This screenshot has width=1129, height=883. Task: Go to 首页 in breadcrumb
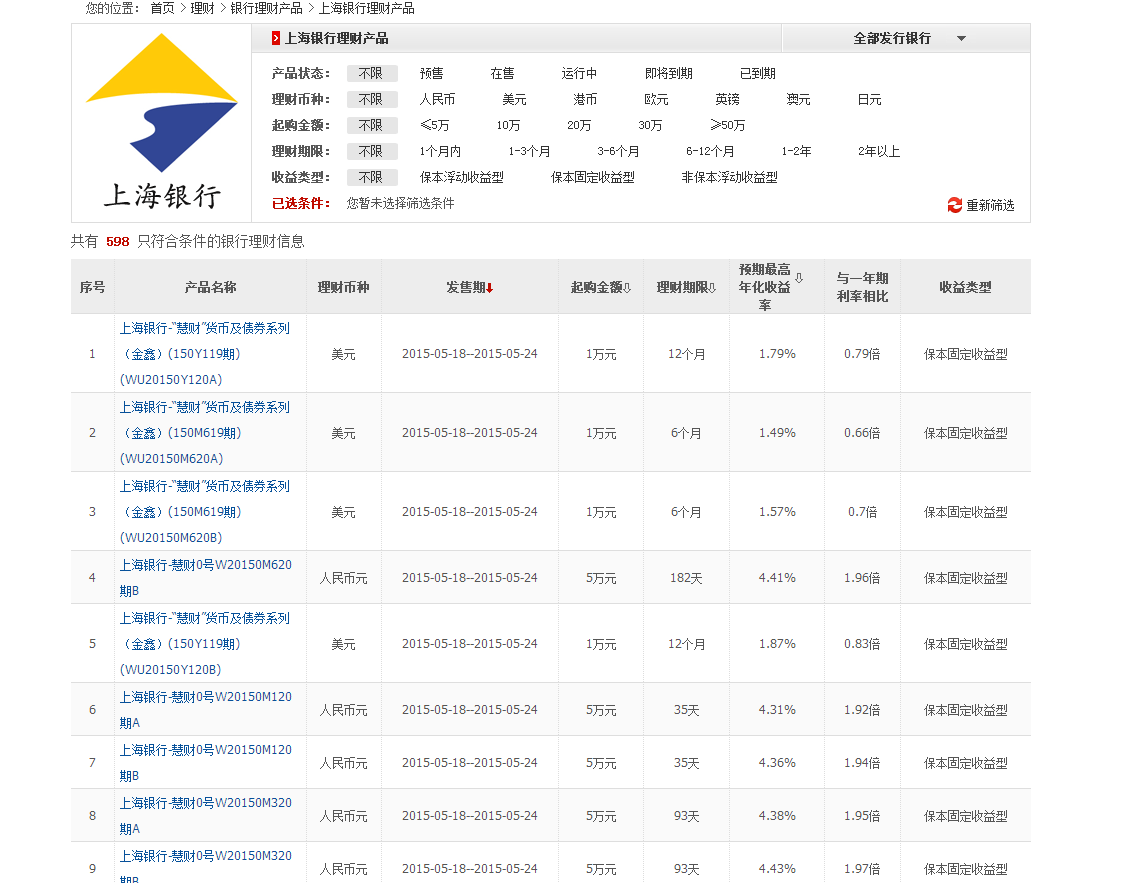click(x=162, y=9)
